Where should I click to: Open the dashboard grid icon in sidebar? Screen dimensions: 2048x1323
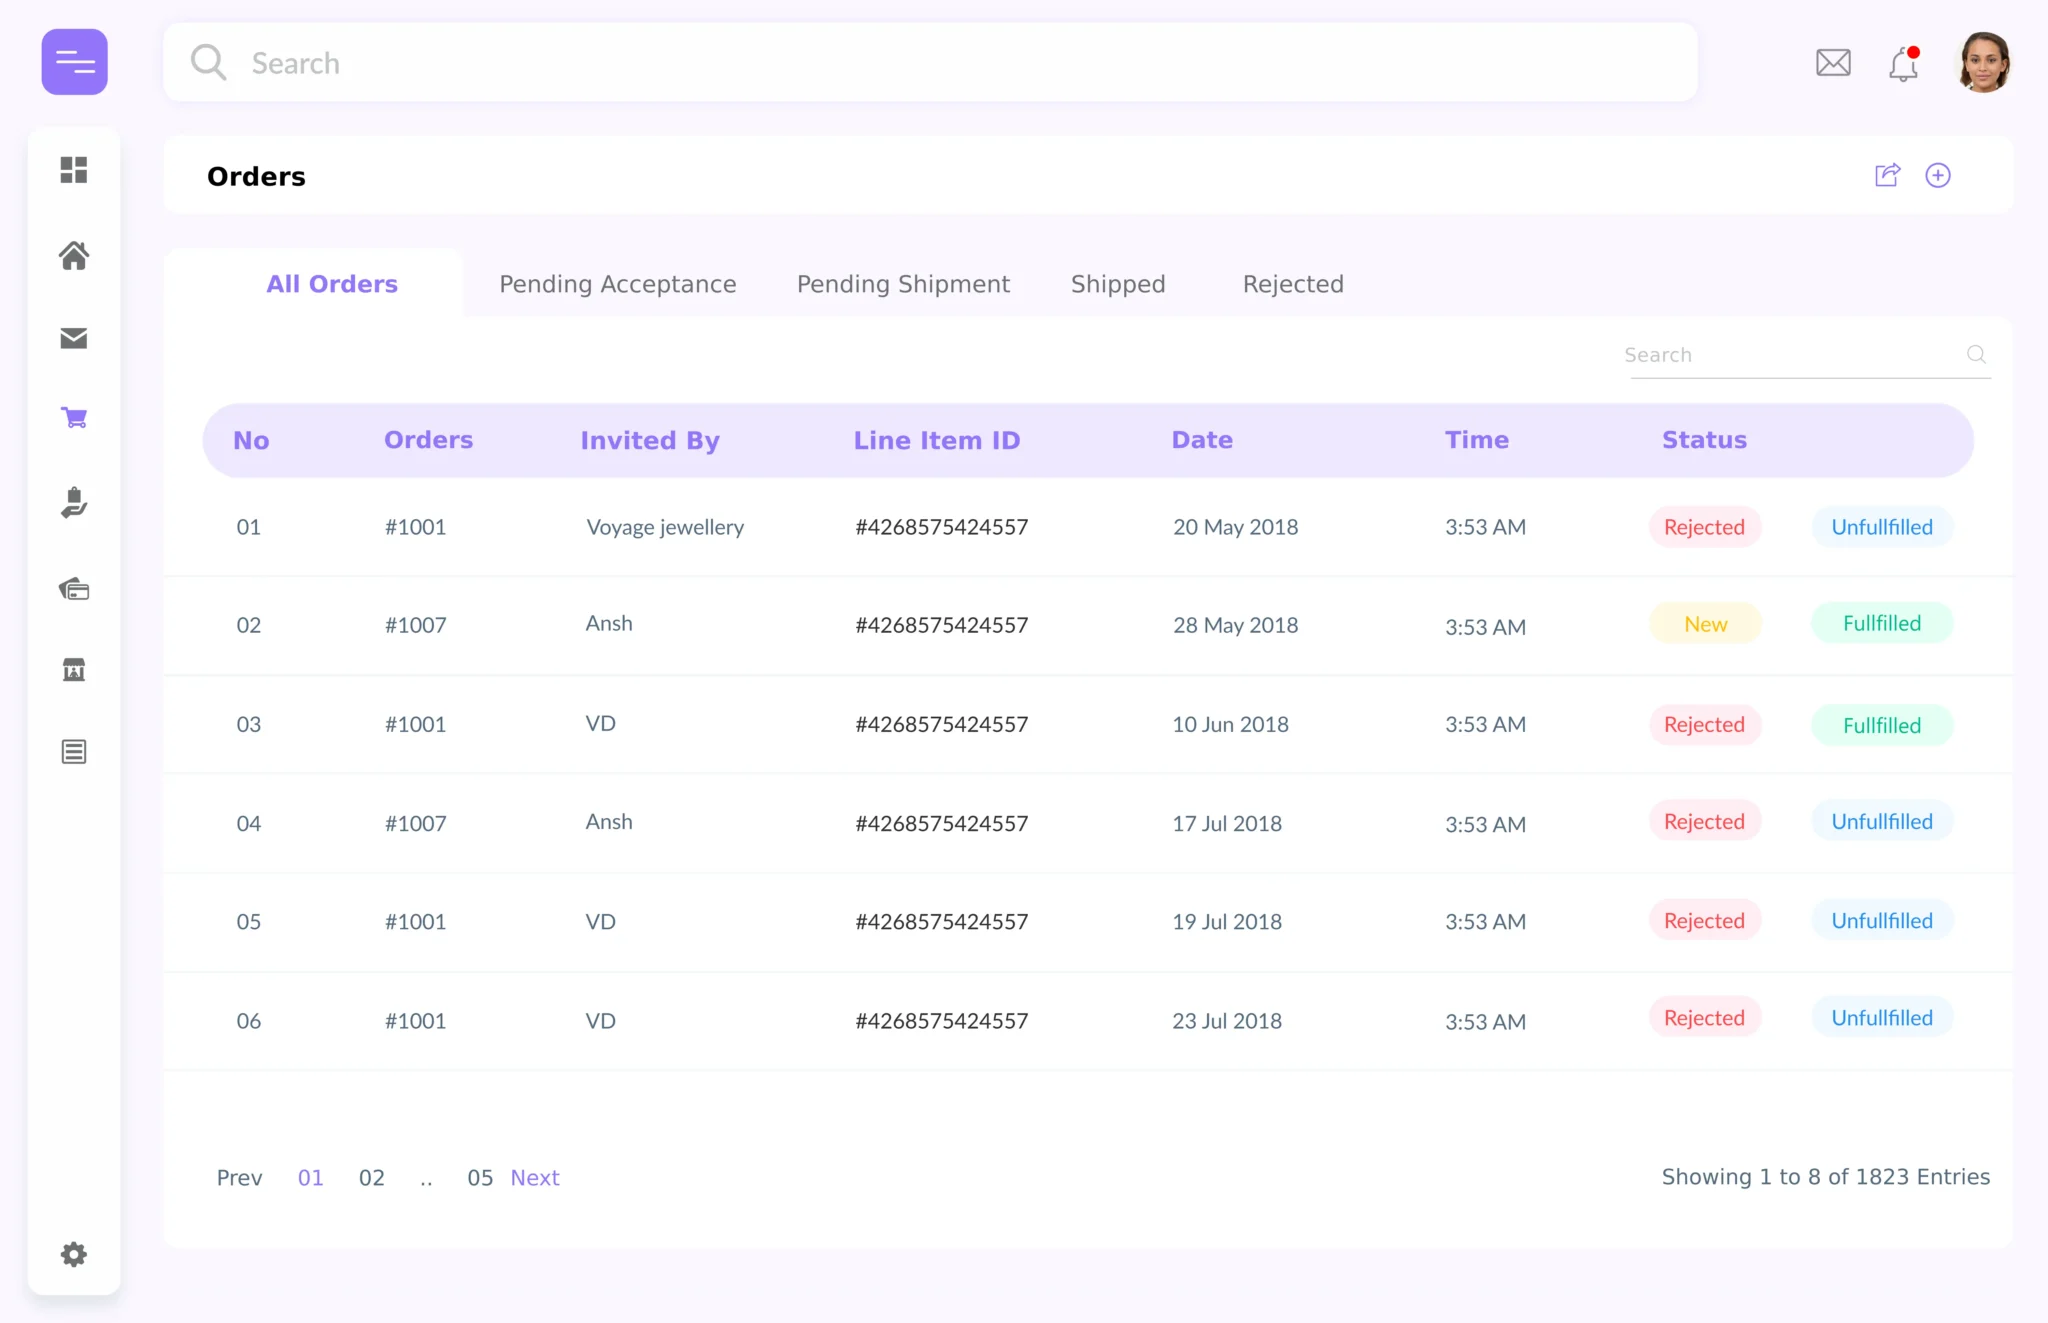pos(74,170)
